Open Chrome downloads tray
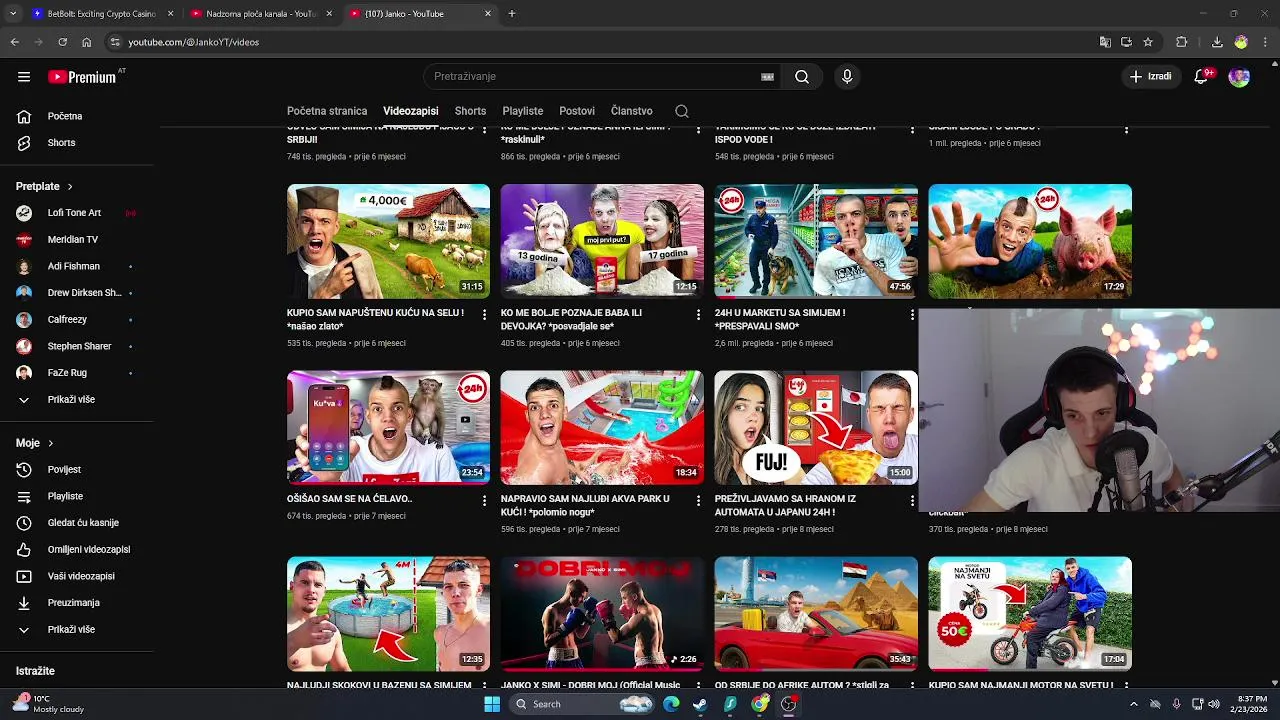Image resolution: width=1280 pixels, height=720 pixels. coord(1217,42)
